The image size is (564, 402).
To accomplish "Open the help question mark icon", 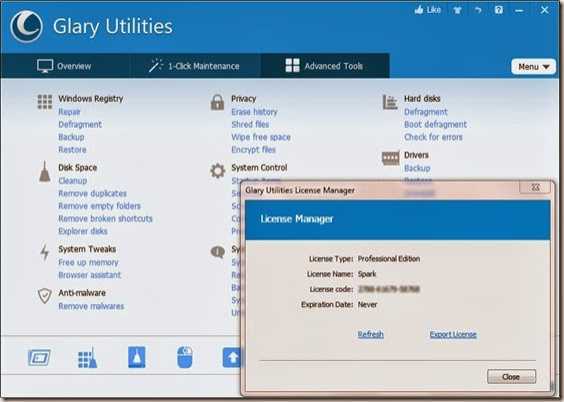I will (x=499, y=10).
